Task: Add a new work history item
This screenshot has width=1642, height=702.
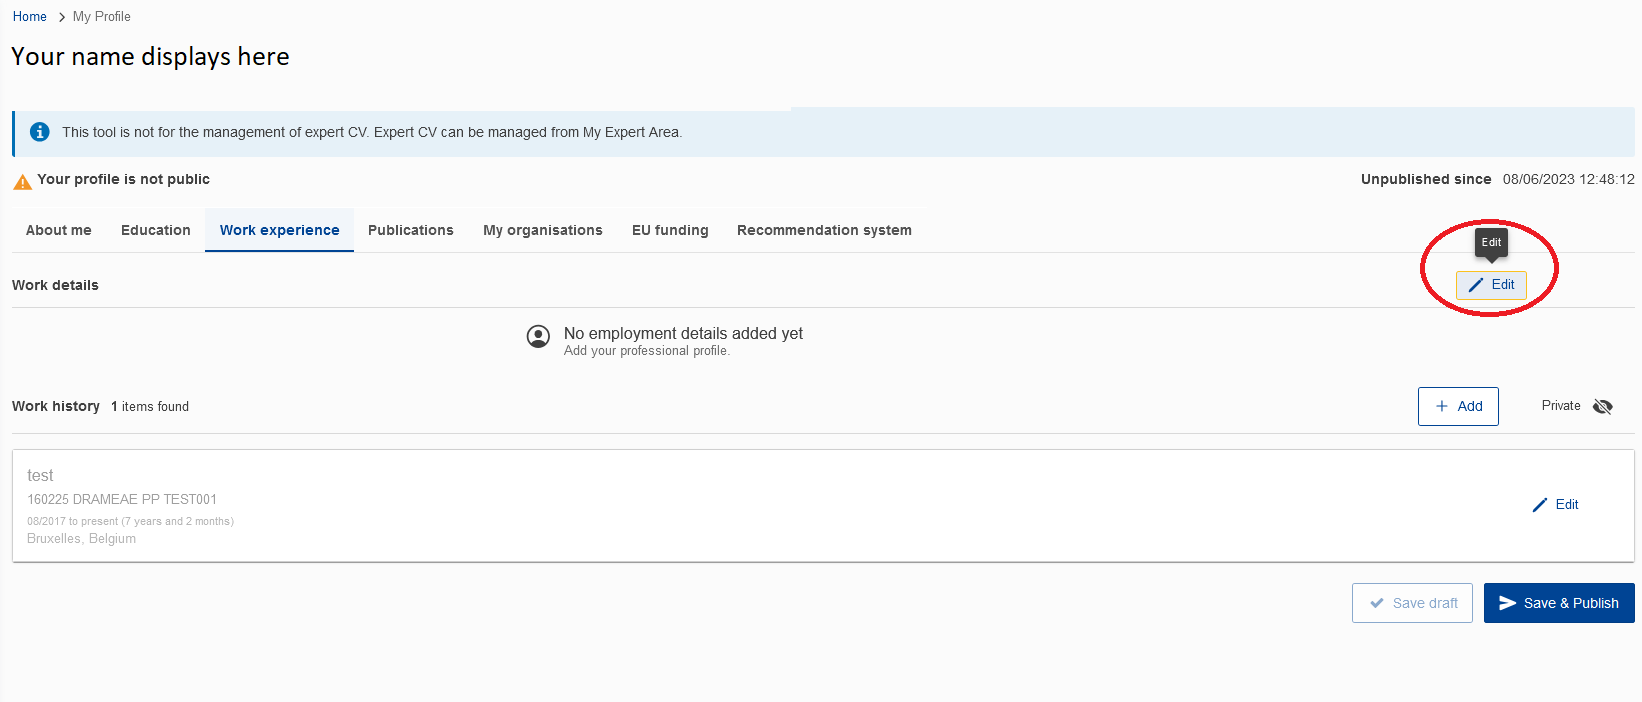Action: coord(1458,406)
